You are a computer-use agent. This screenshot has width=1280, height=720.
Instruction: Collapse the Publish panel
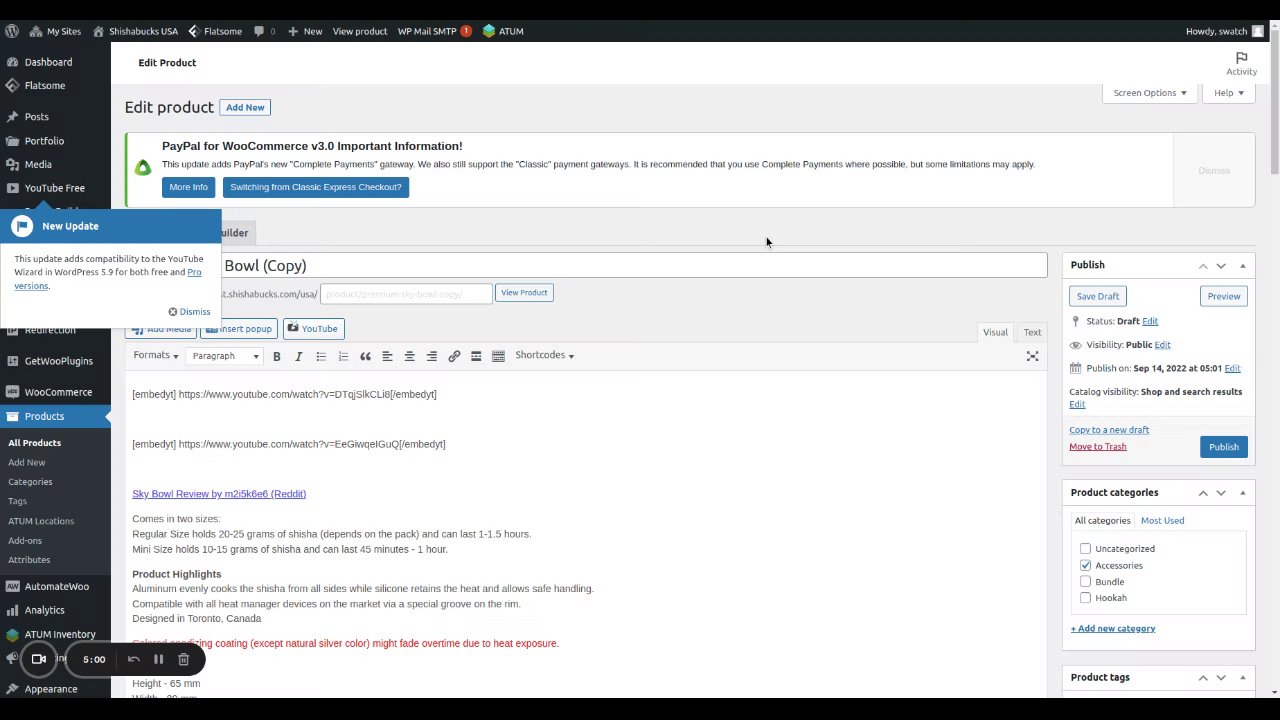pyautogui.click(x=1242, y=265)
